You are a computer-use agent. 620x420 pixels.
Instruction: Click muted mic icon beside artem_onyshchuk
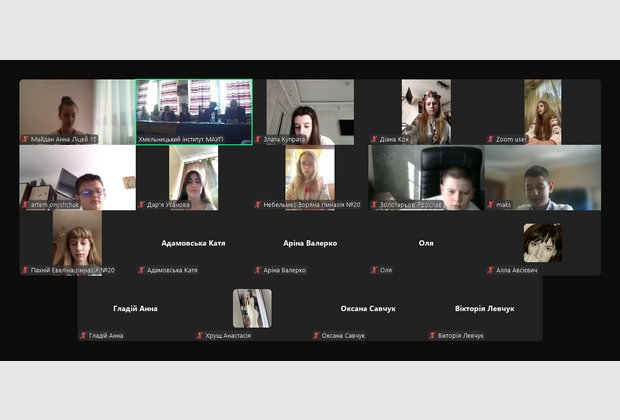(x=25, y=205)
